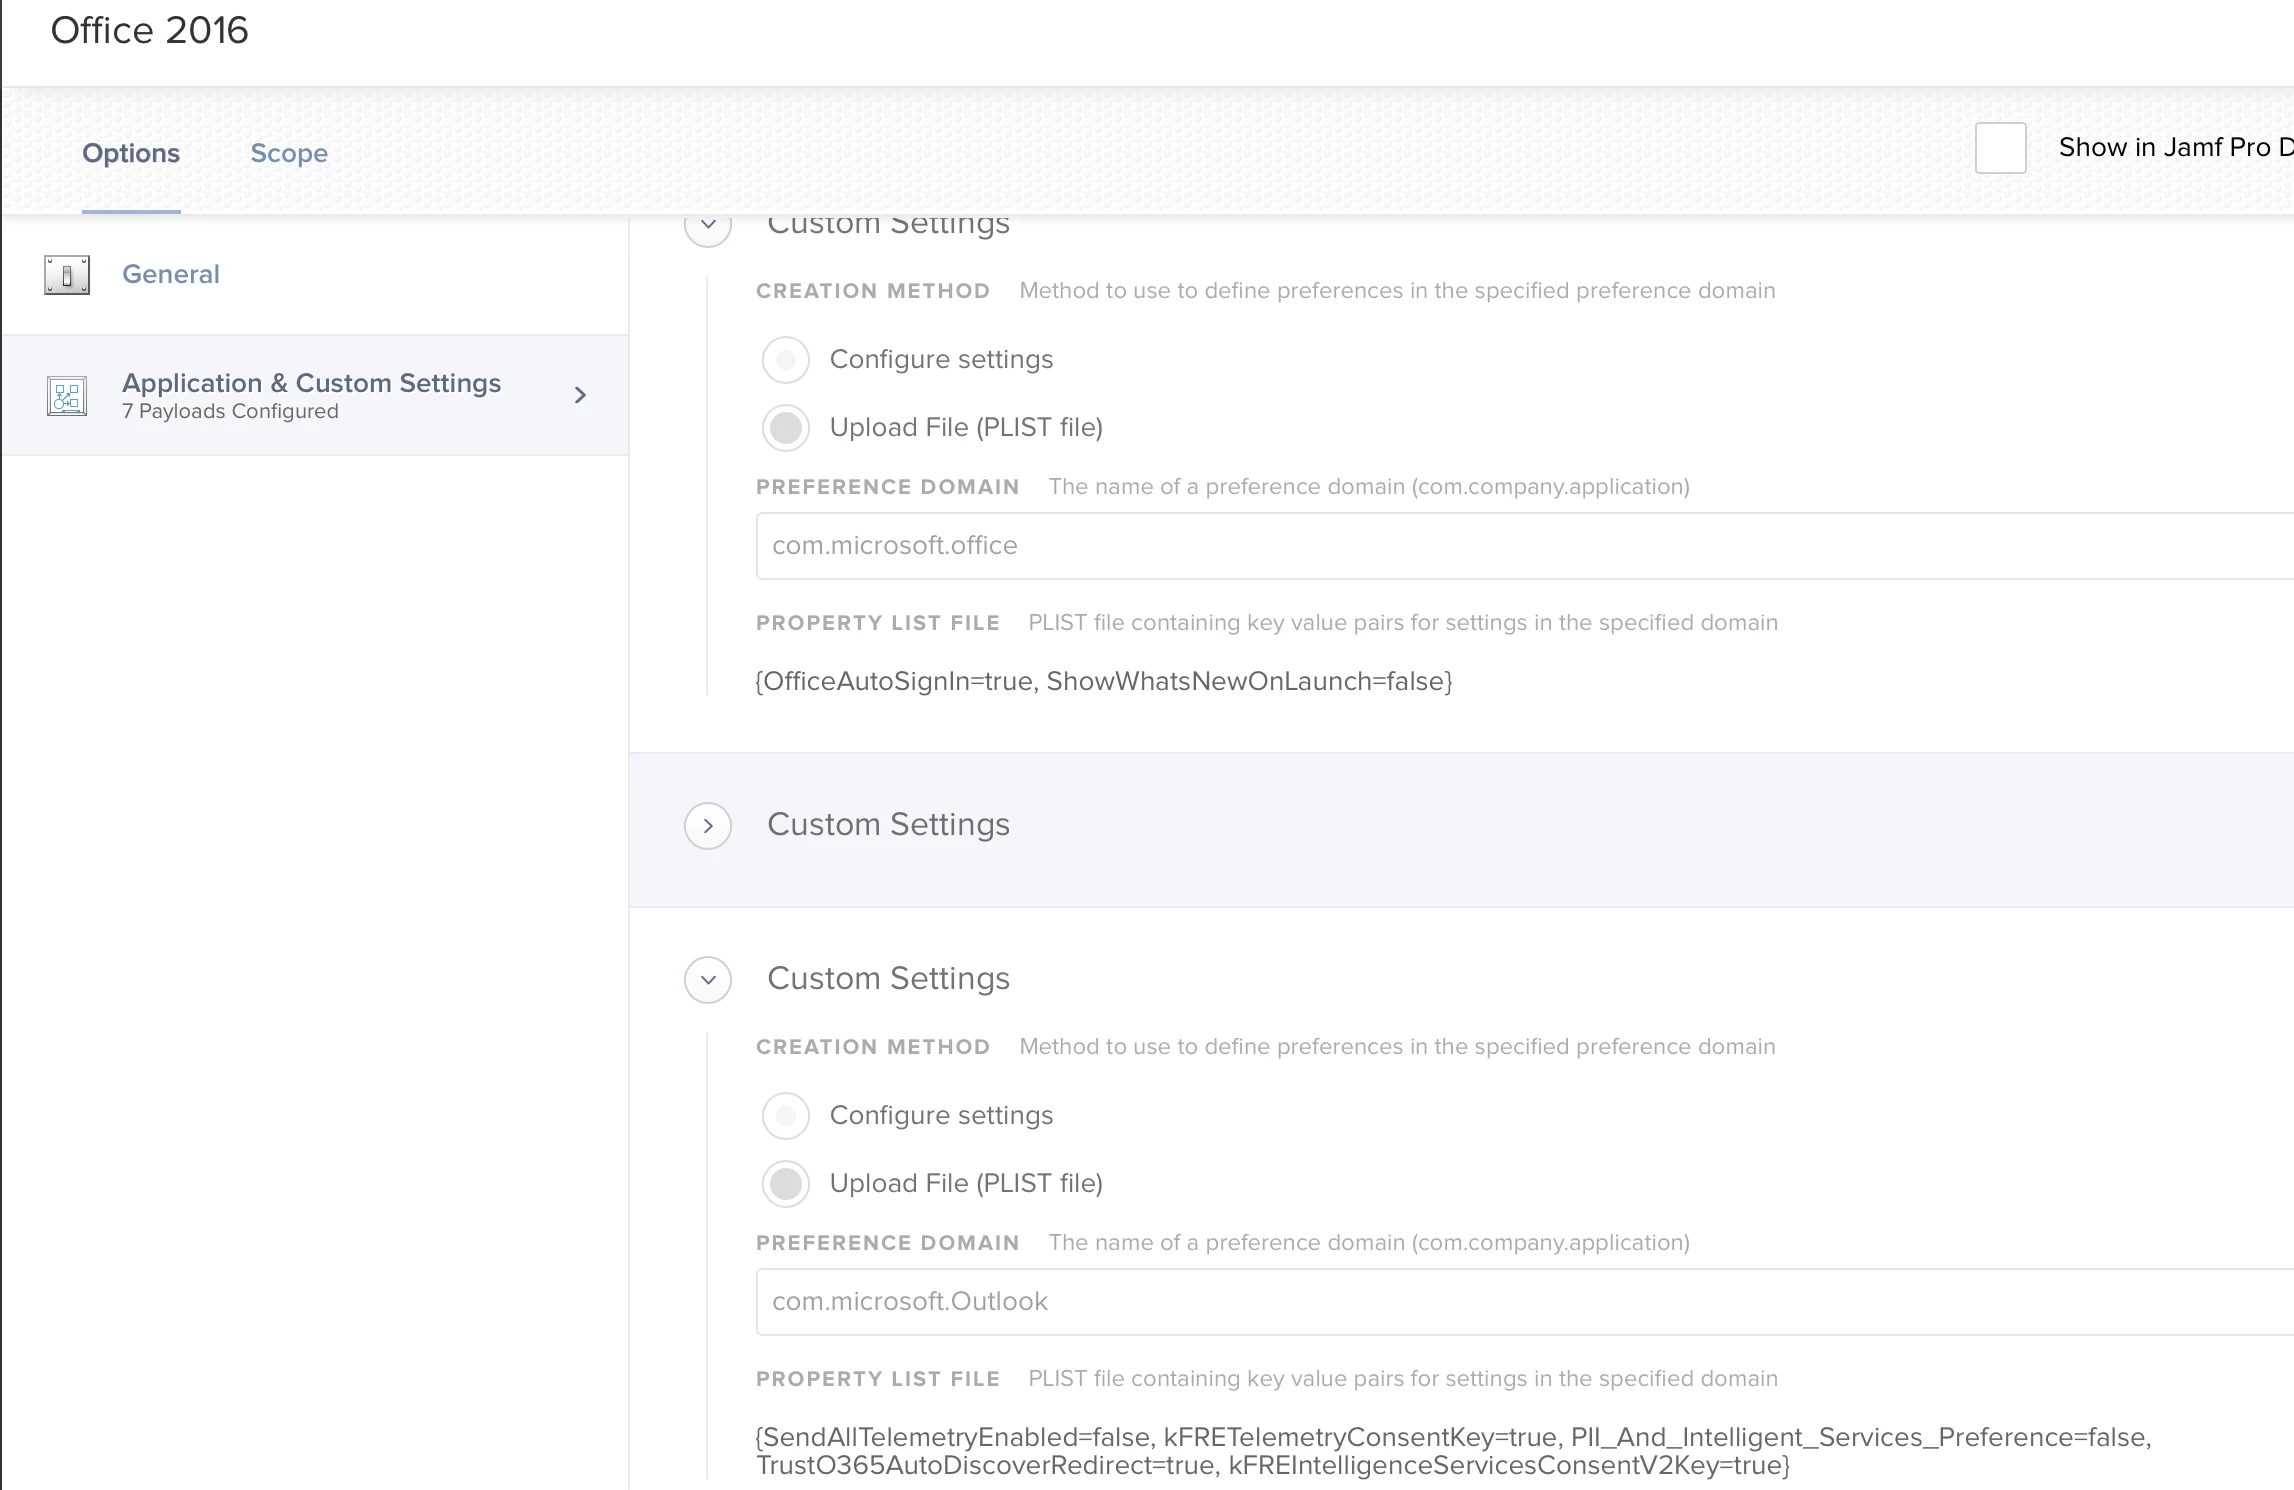Click the Custom Settings heading of collapsed section
Screen dimensions: 2294x1490
click(x=889, y=825)
